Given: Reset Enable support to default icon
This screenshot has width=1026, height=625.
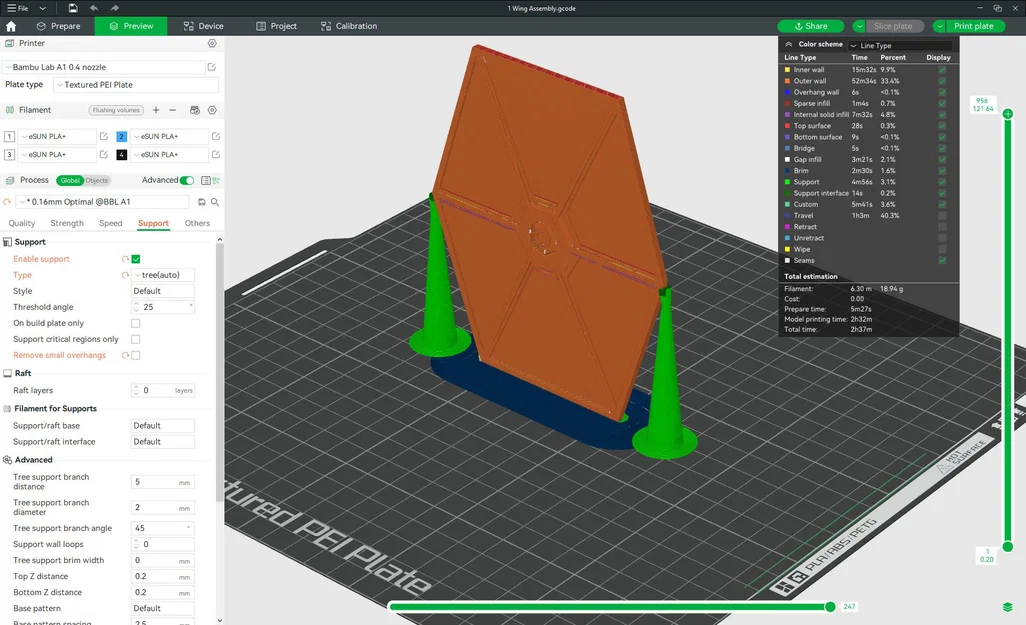Looking at the screenshot, I should [125, 259].
